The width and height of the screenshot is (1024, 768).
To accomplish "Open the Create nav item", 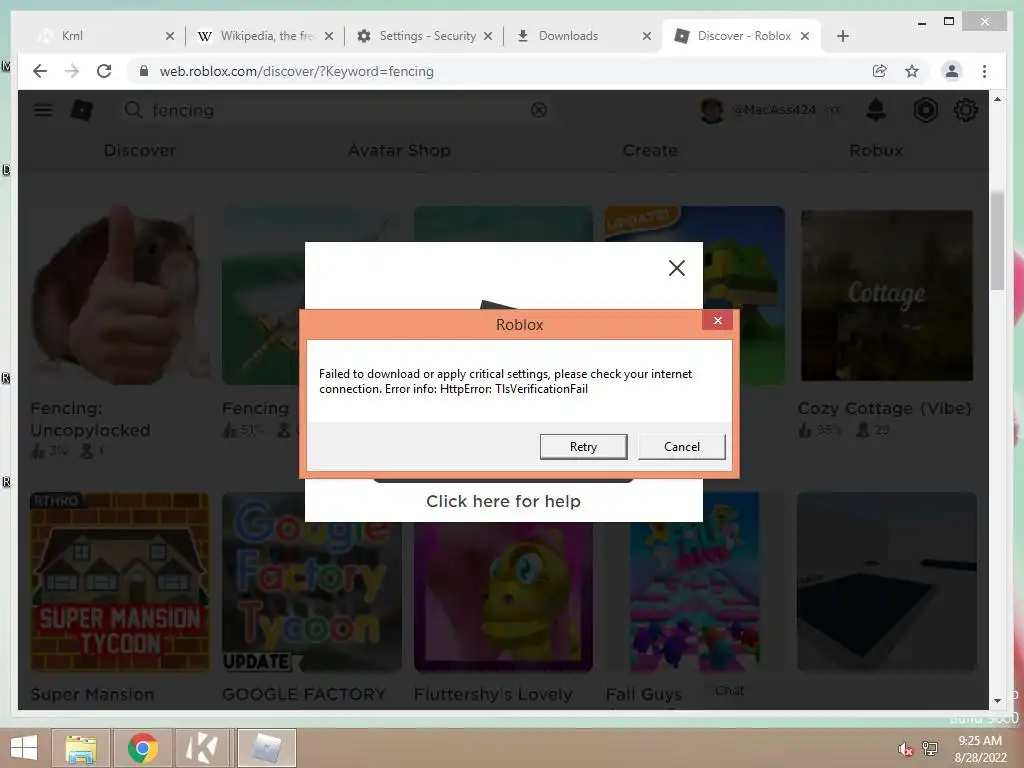I will (650, 150).
